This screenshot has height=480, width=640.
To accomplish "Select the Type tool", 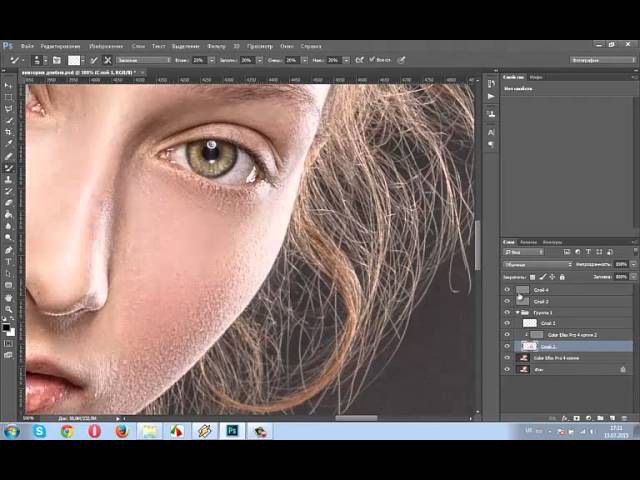I will tap(9, 261).
